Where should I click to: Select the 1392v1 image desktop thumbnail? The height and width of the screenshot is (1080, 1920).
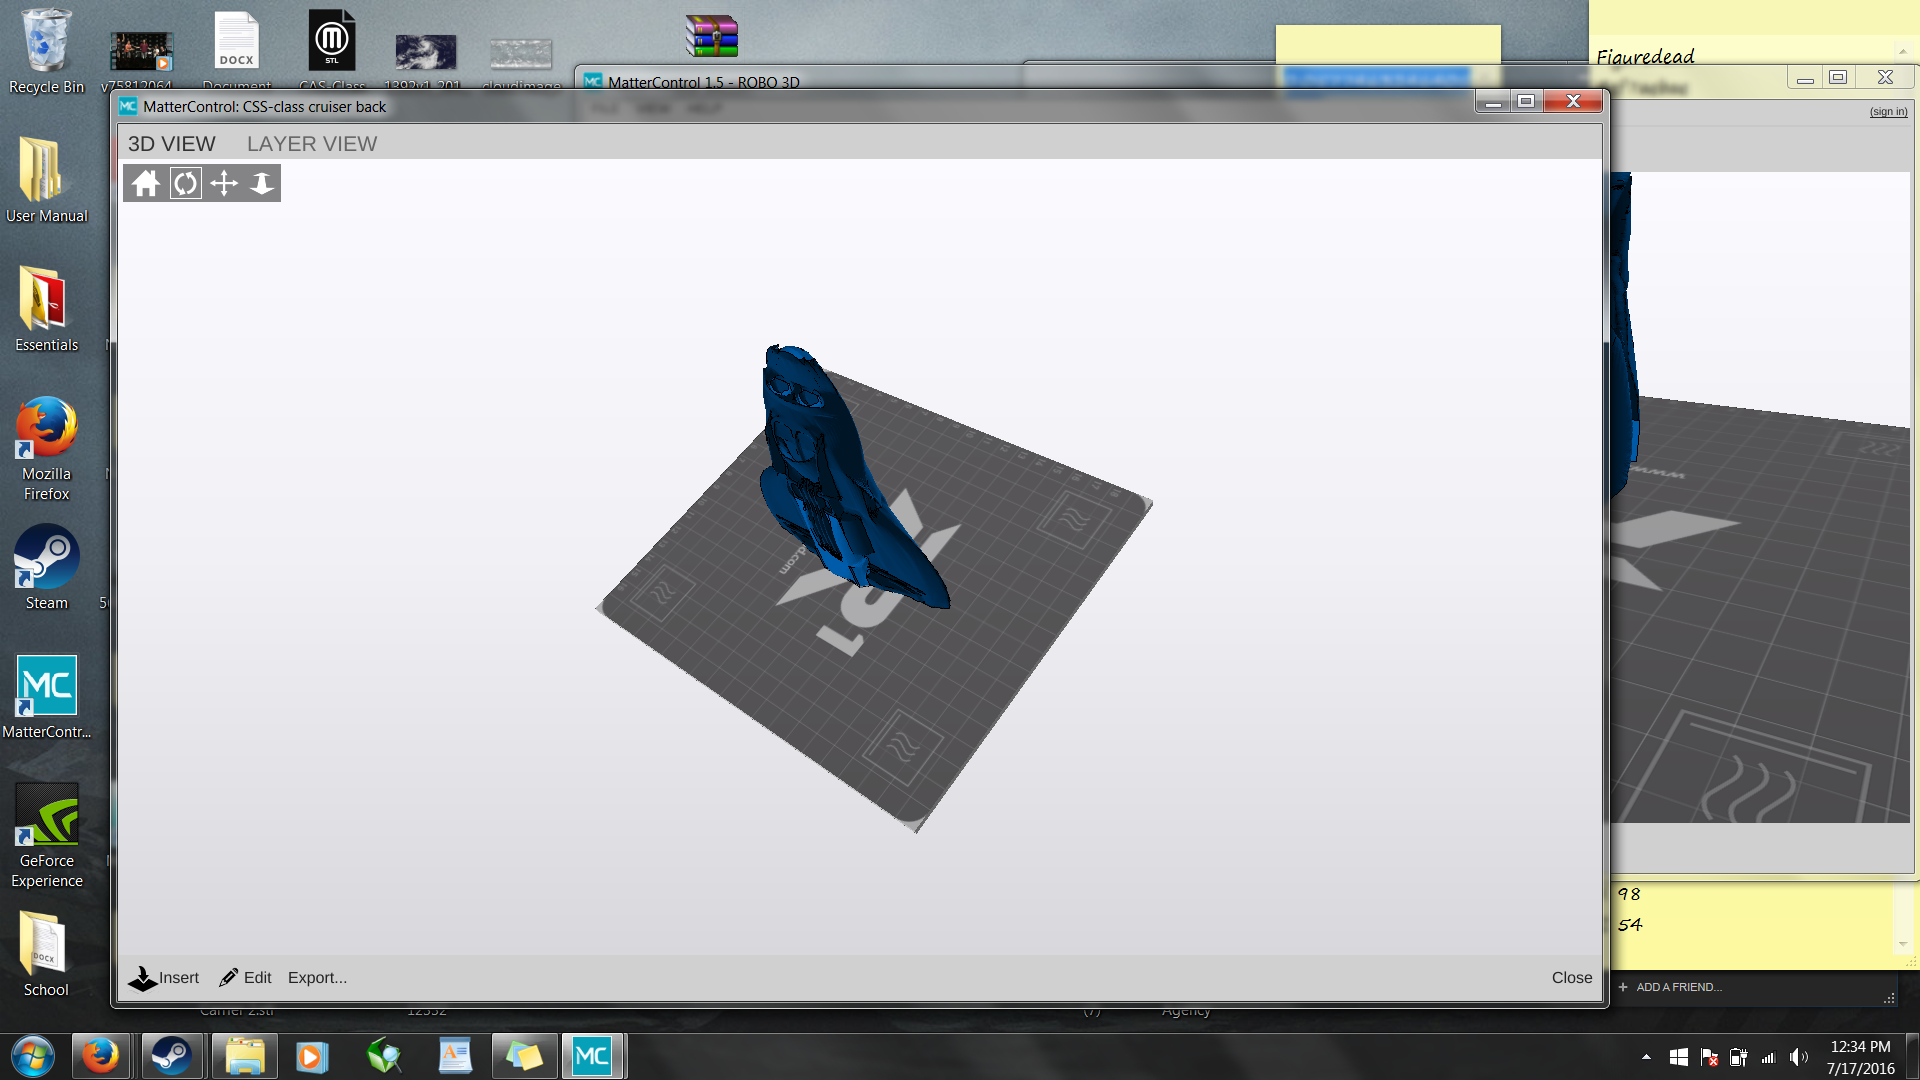[x=425, y=60]
